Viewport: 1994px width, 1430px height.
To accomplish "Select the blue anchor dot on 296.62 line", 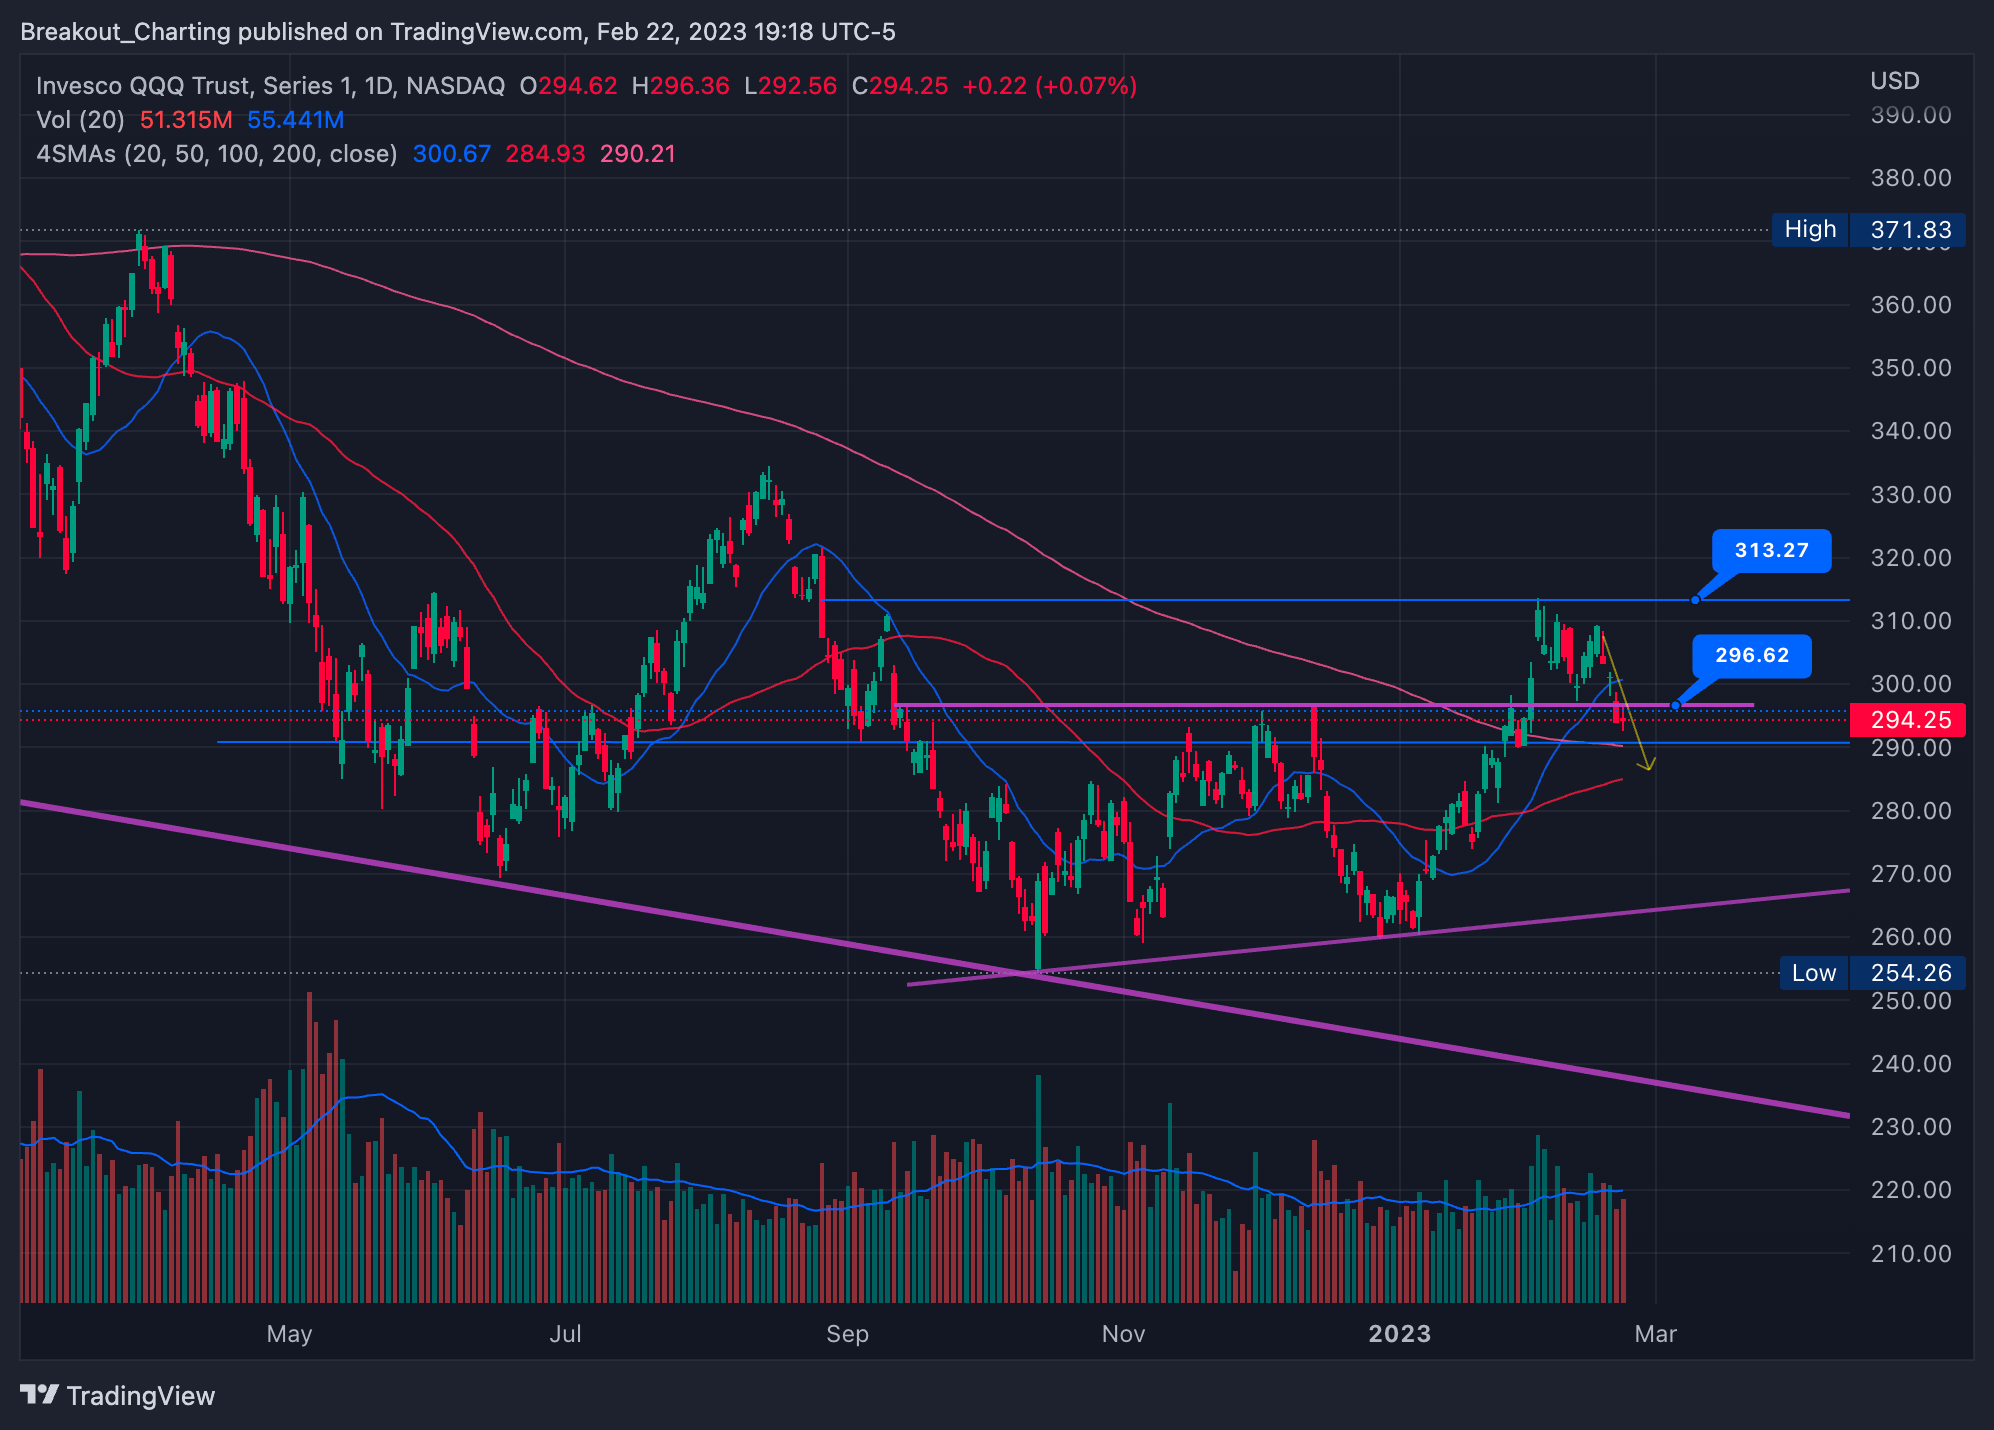I will (1675, 706).
